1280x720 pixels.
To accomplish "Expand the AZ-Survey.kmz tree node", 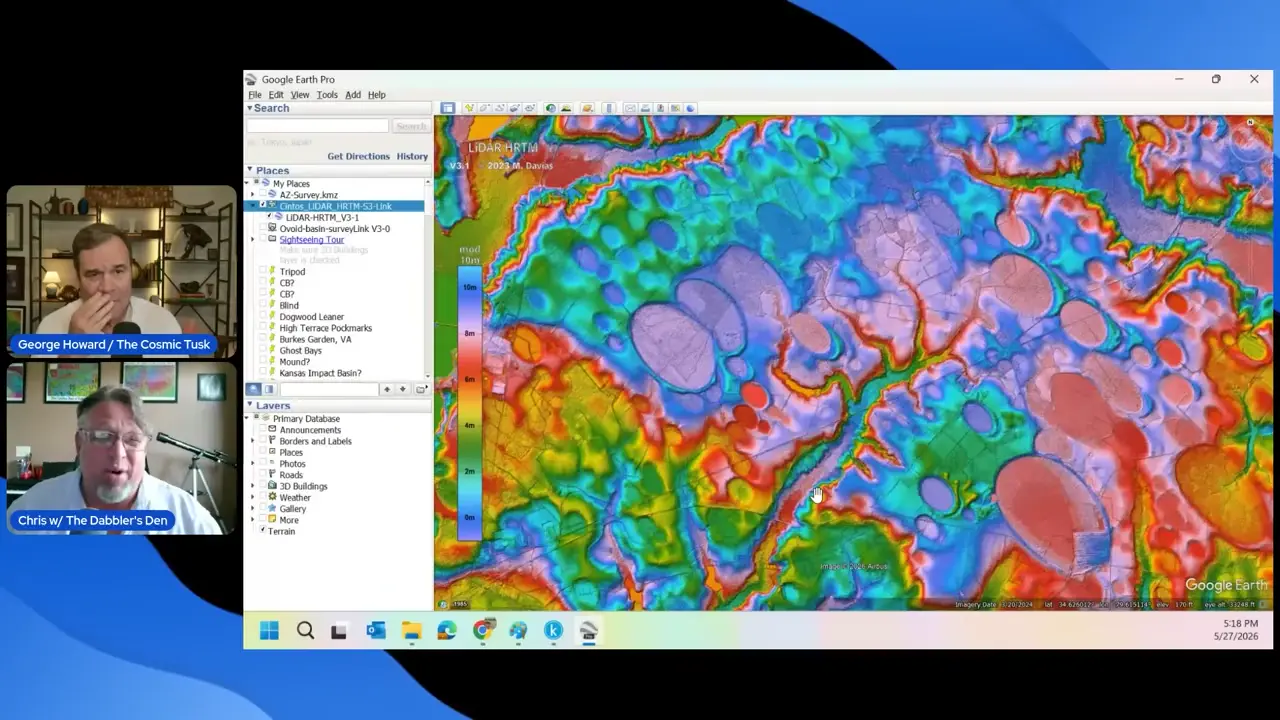I will 252,195.
